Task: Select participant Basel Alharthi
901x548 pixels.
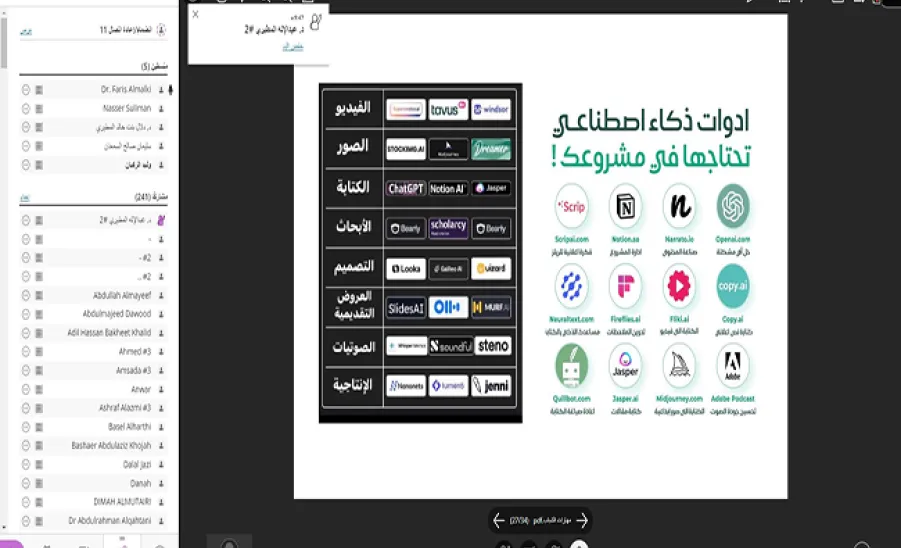Action: click(x=129, y=427)
